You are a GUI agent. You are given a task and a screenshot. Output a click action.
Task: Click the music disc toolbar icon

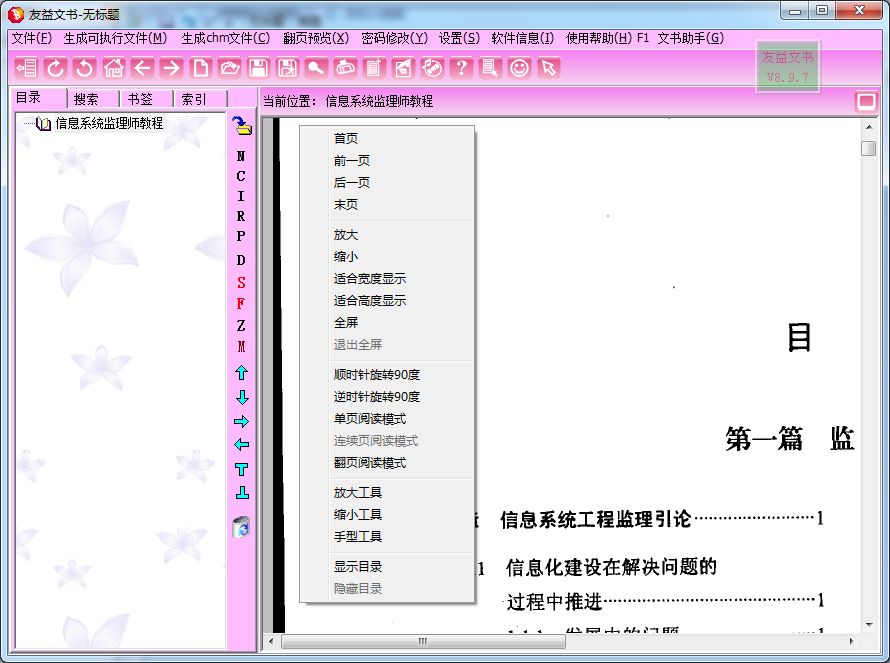pos(432,68)
